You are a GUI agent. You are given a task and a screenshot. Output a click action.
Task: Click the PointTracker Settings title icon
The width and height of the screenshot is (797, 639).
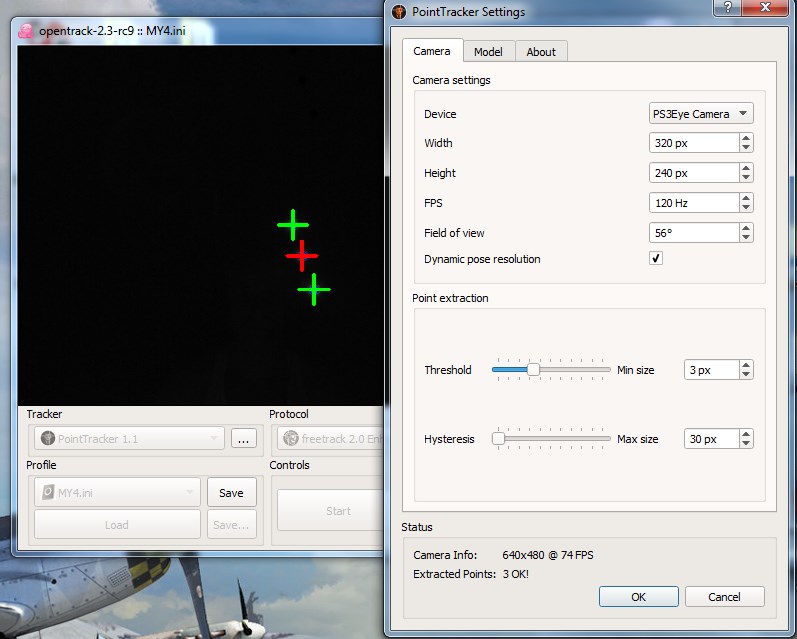click(399, 12)
